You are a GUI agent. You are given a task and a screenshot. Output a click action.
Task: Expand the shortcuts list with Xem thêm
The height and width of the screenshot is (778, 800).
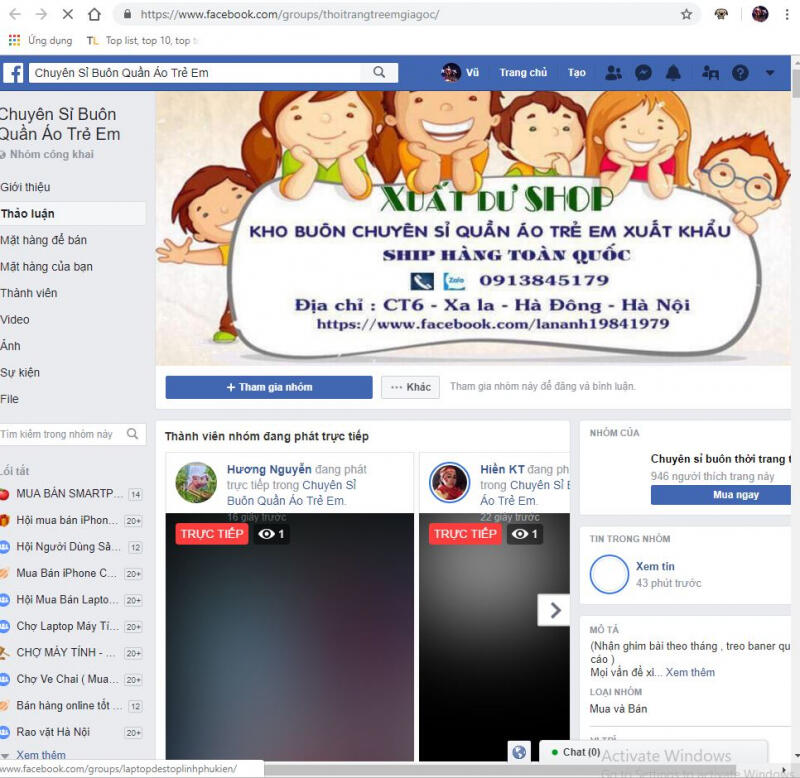pyautogui.click(x=40, y=755)
